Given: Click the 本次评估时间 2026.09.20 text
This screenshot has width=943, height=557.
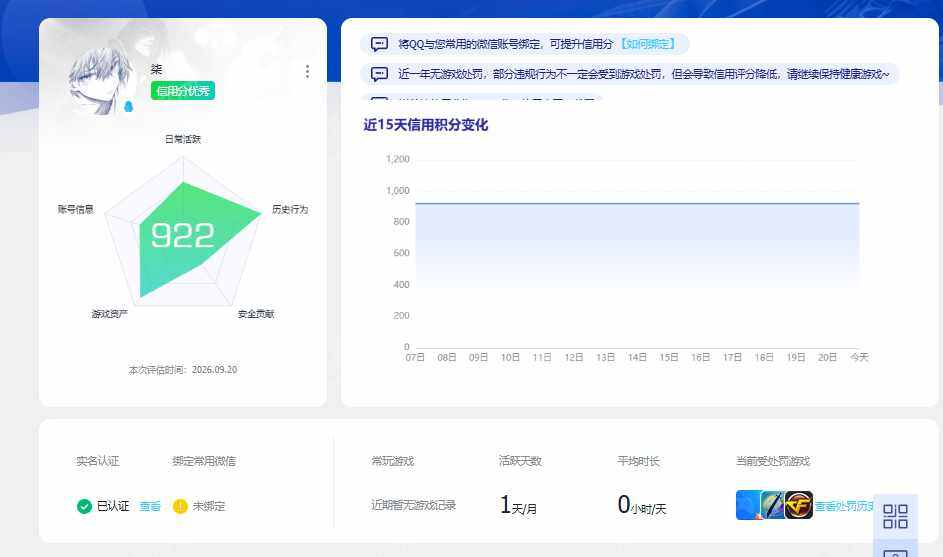Looking at the screenshot, I should click(183, 369).
